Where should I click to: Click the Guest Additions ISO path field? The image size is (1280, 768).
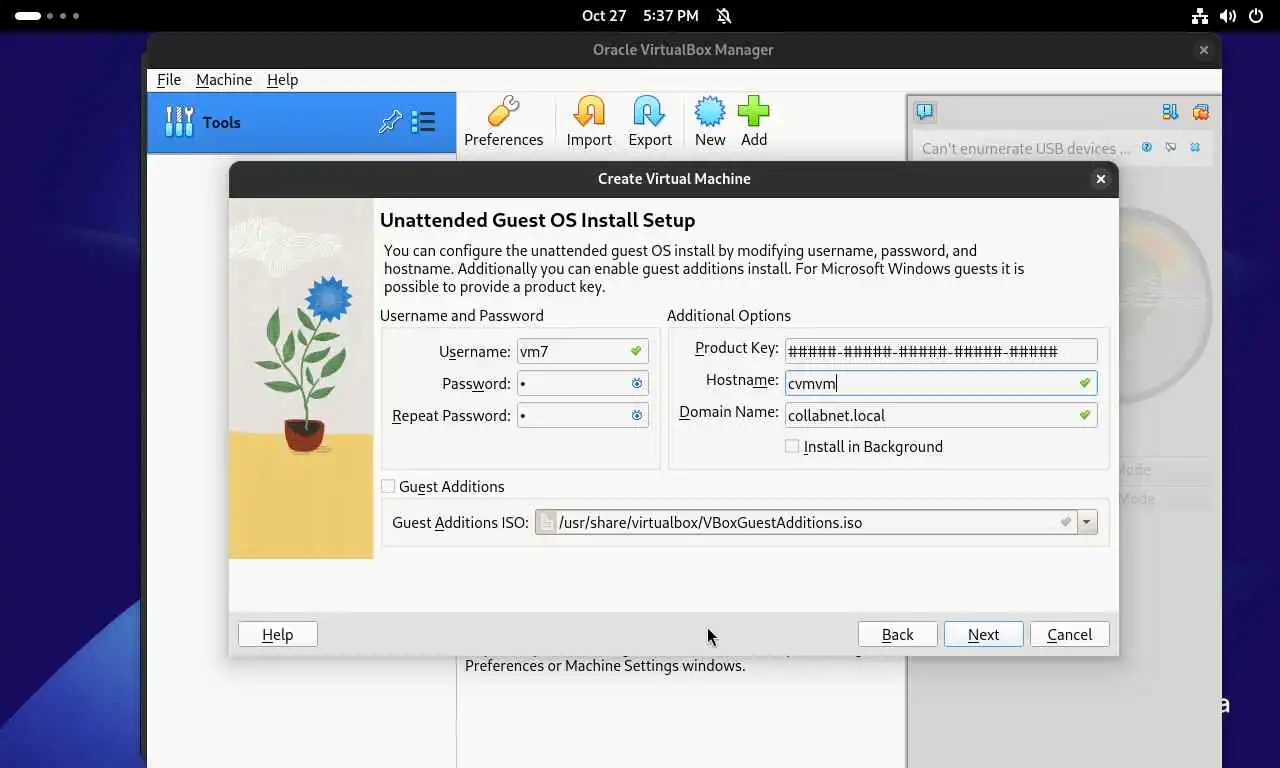pos(806,522)
